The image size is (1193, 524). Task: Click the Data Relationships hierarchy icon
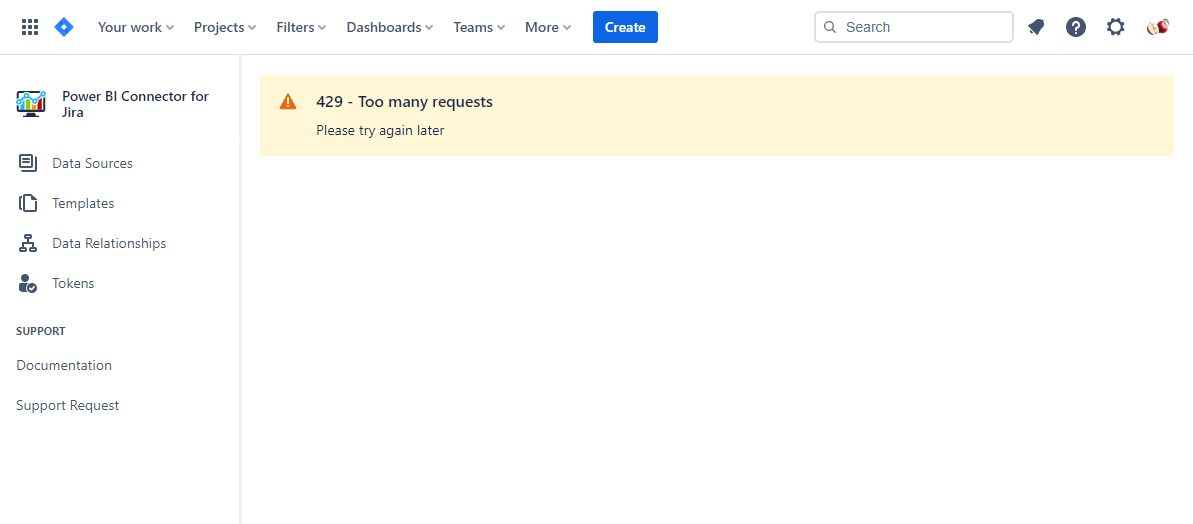28,243
